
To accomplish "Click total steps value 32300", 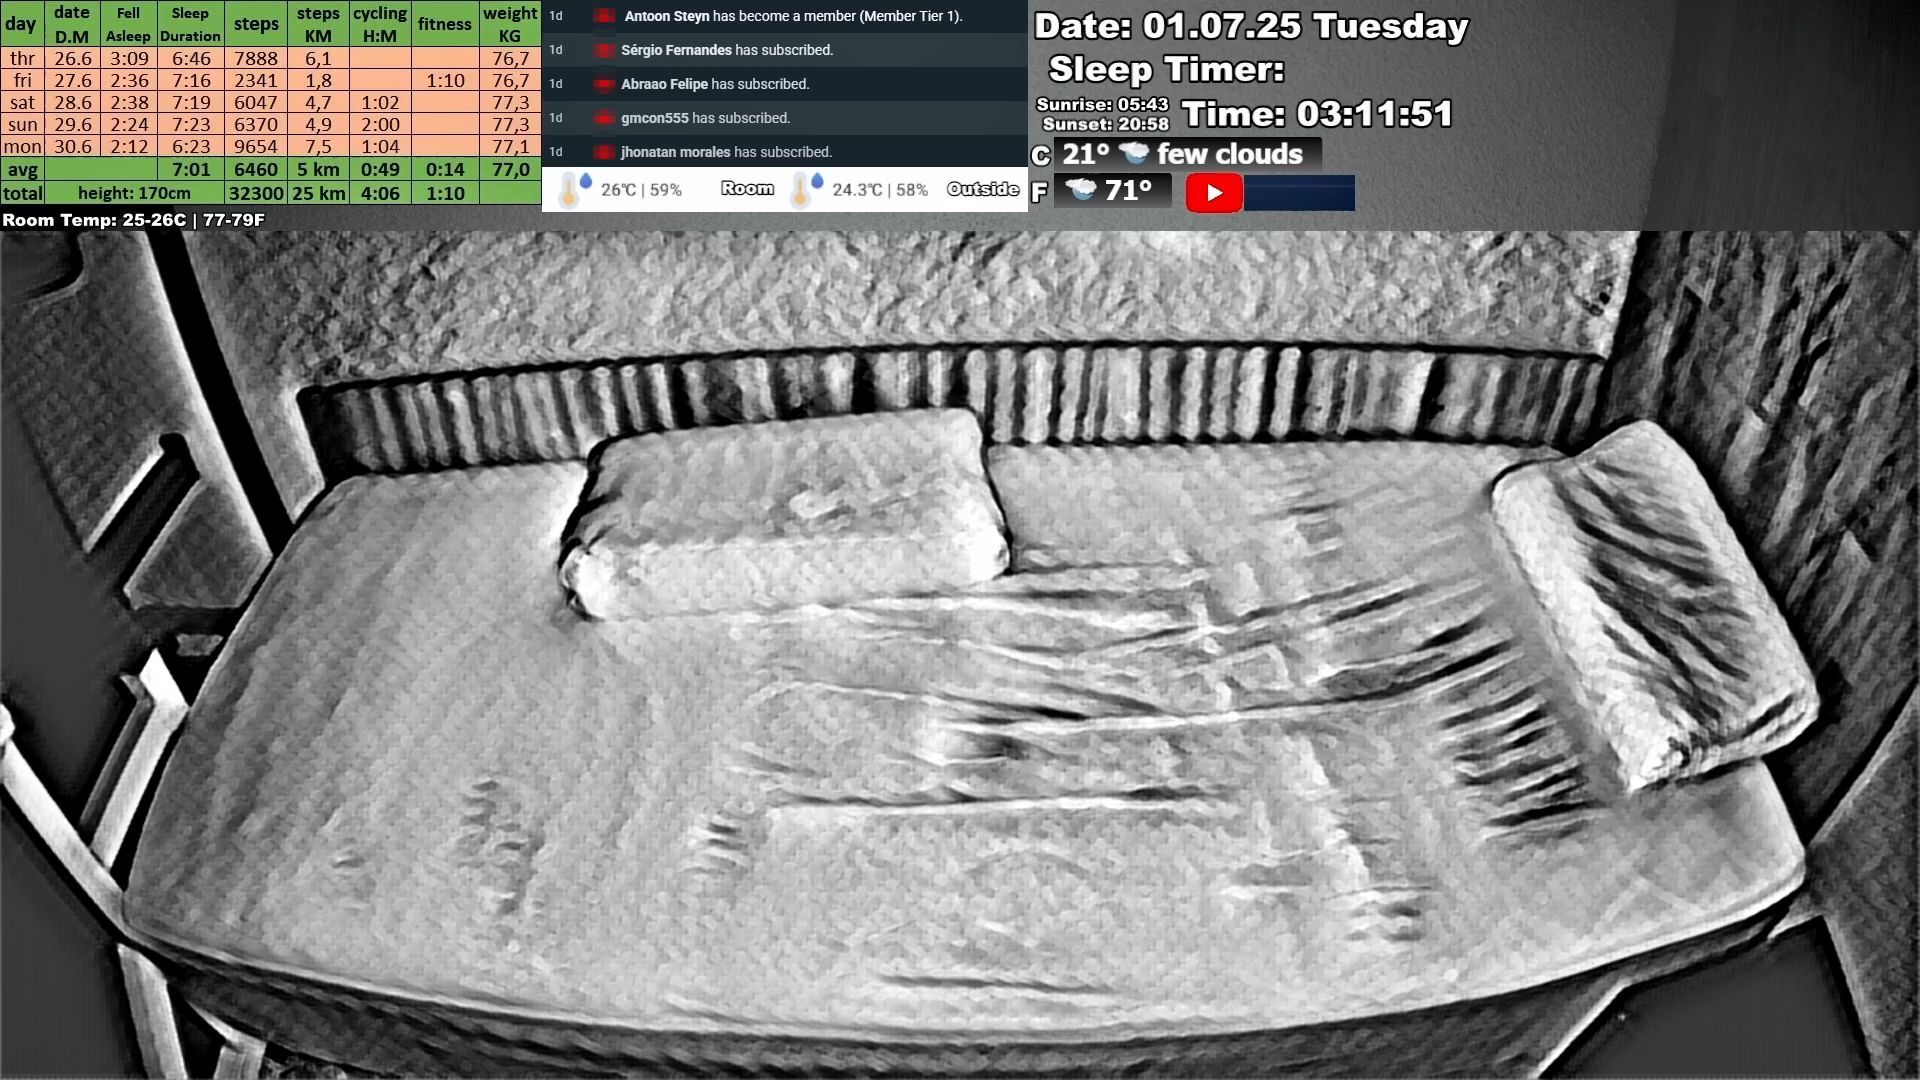I will (x=256, y=193).
